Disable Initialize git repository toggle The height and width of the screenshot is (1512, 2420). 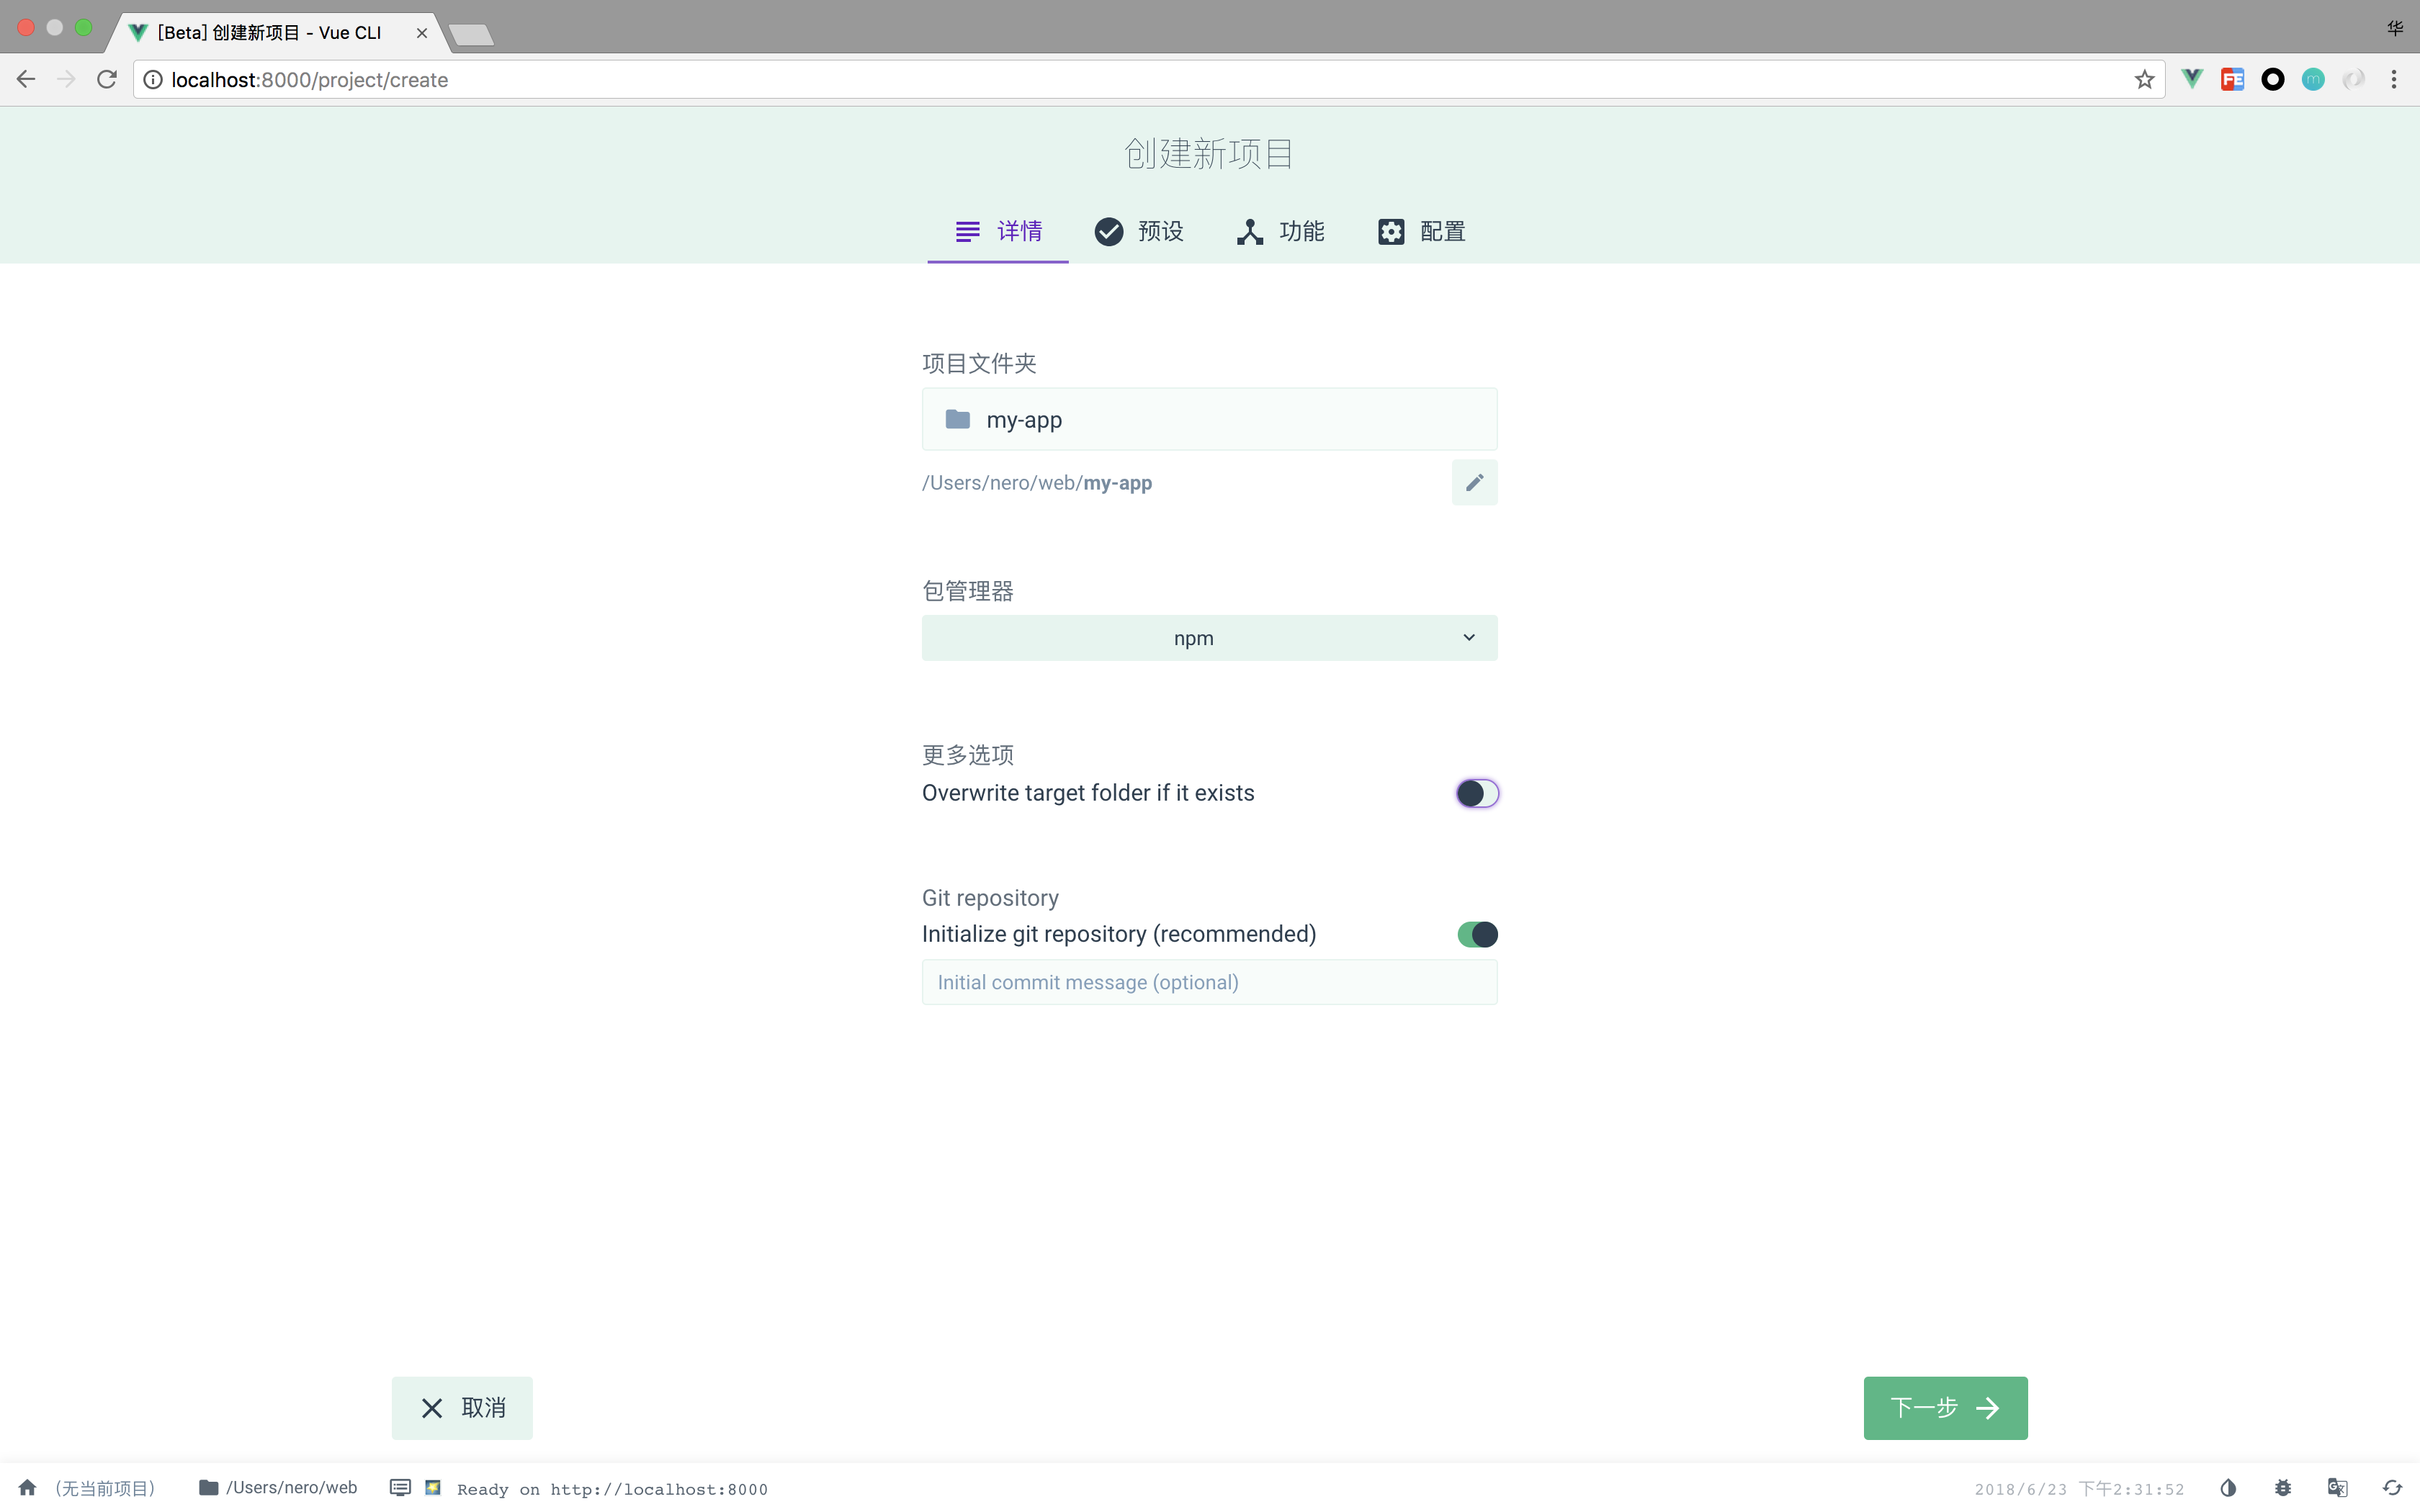click(1477, 933)
